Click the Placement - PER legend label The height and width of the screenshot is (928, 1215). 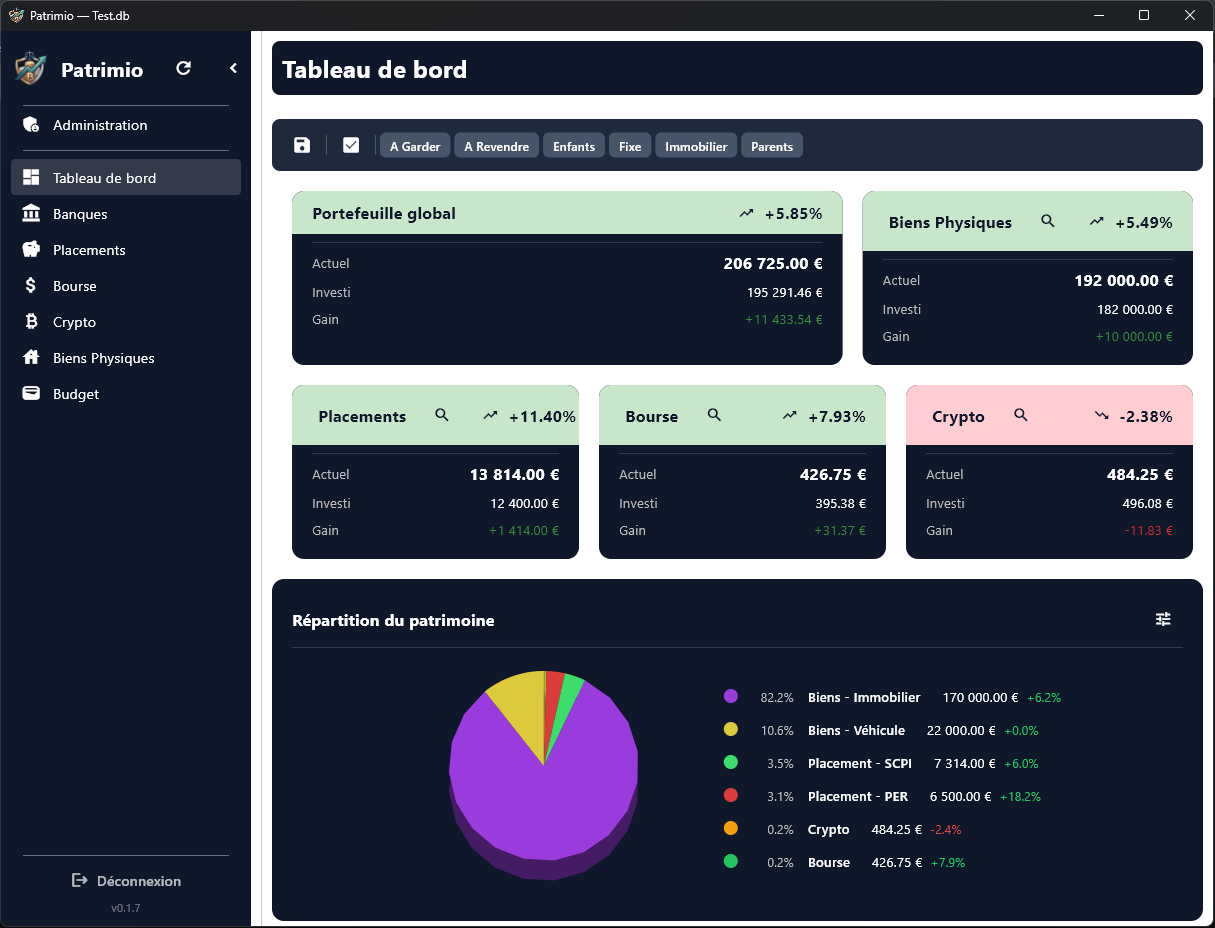click(858, 796)
